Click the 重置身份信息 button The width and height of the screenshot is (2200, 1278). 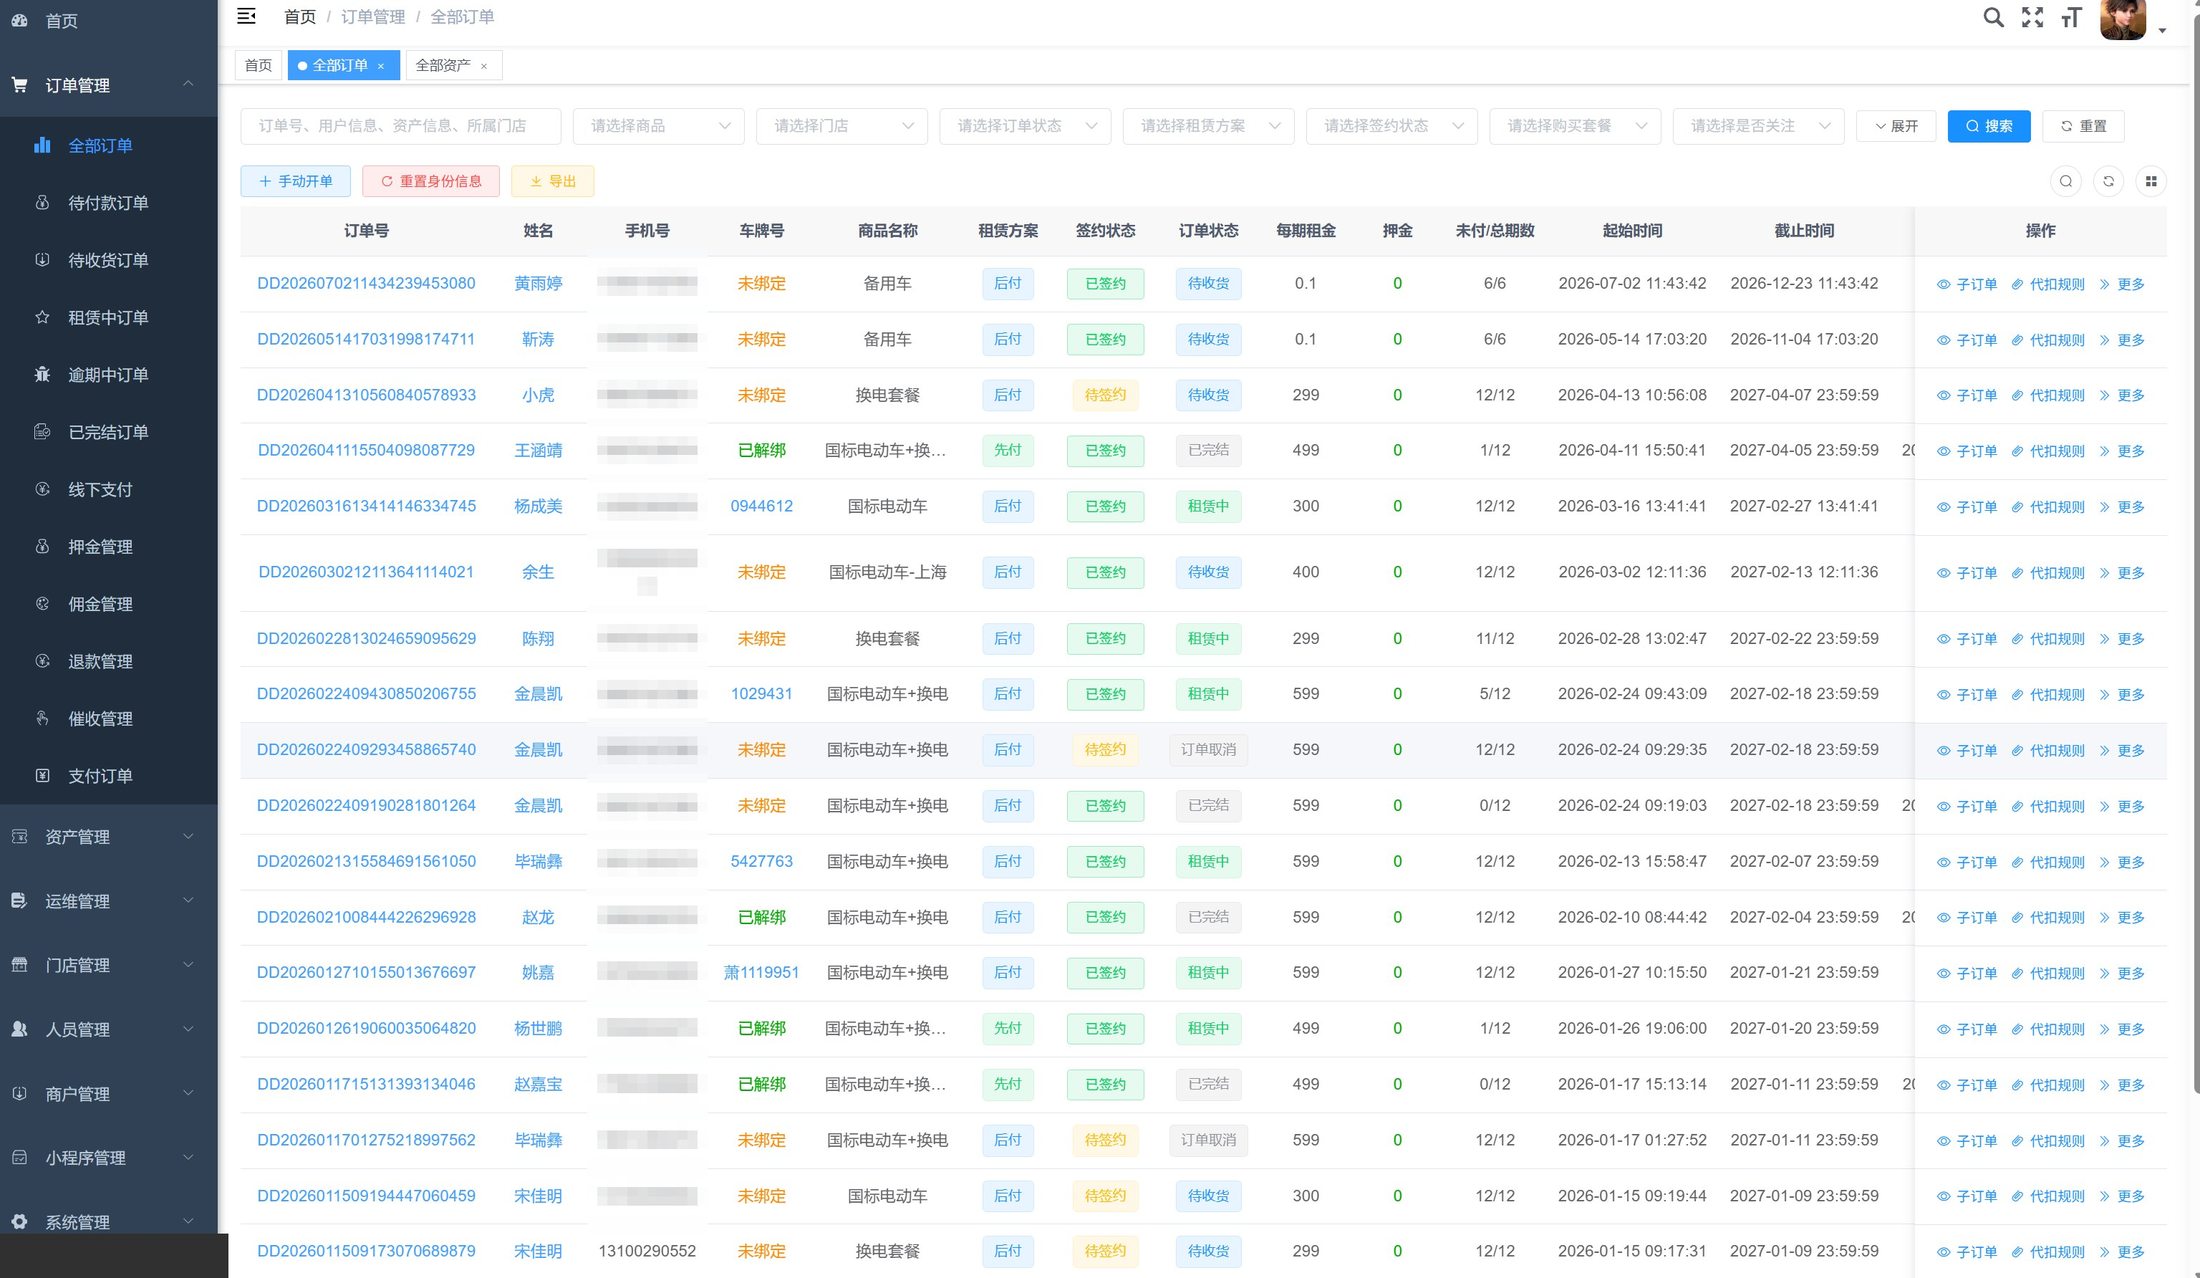click(x=431, y=181)
